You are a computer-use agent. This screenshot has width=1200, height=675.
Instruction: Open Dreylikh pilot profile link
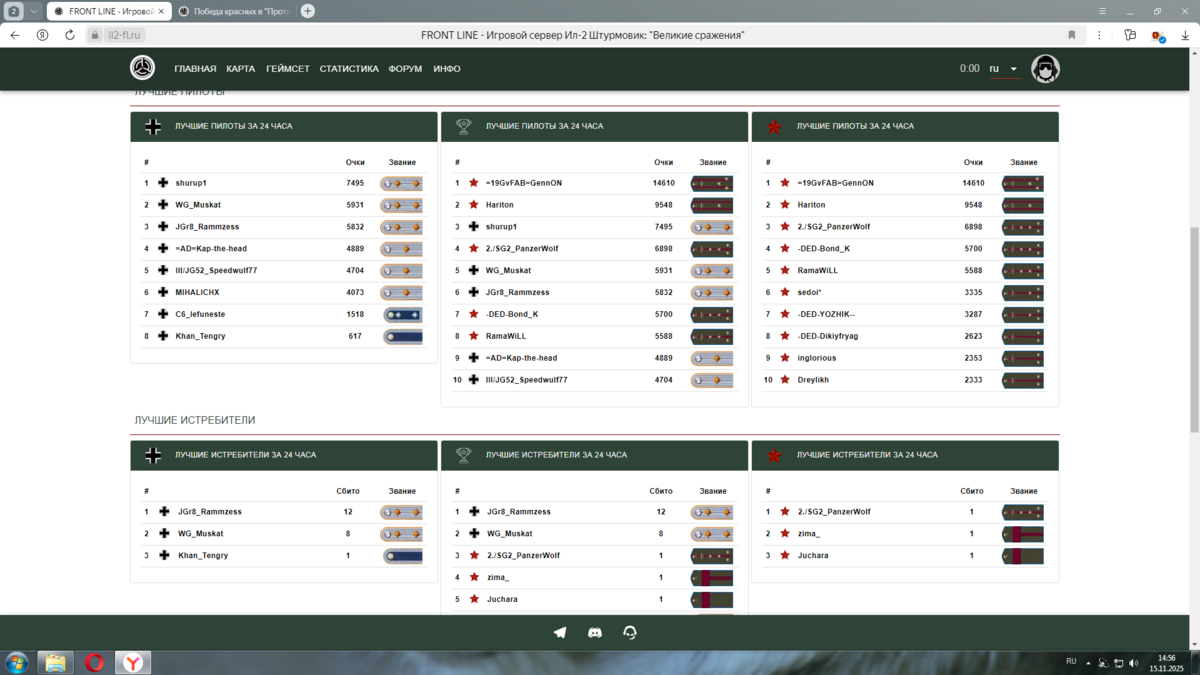(813, 380)
